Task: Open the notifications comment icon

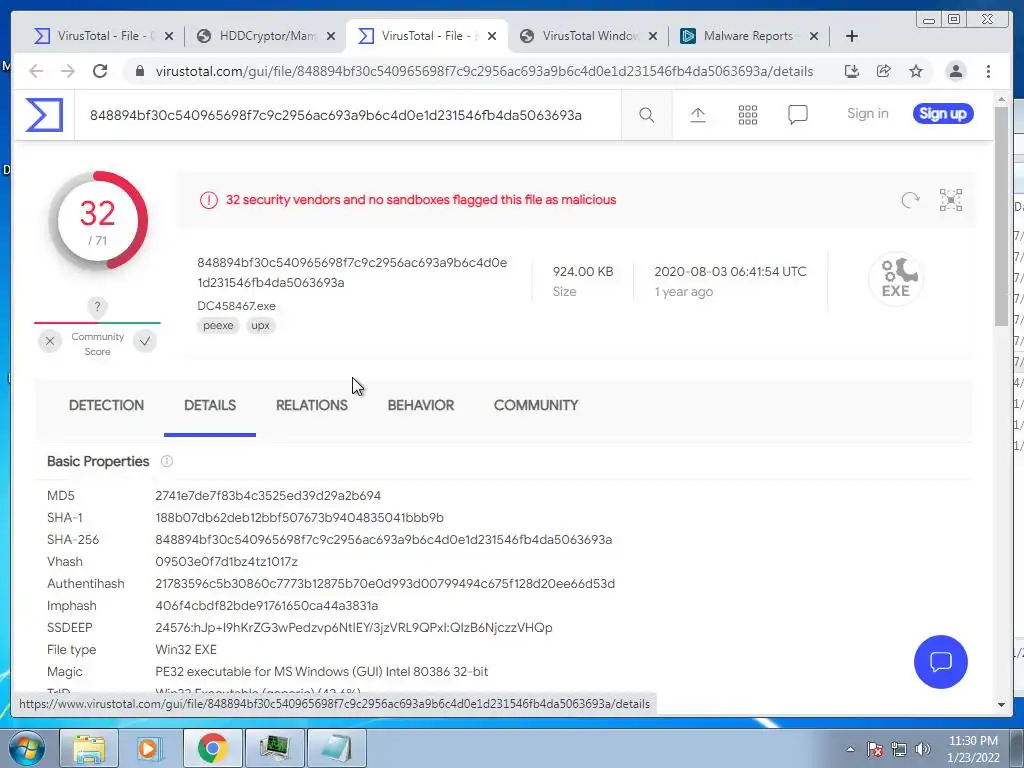Action: pyautogui.click(x=797, y=115)
